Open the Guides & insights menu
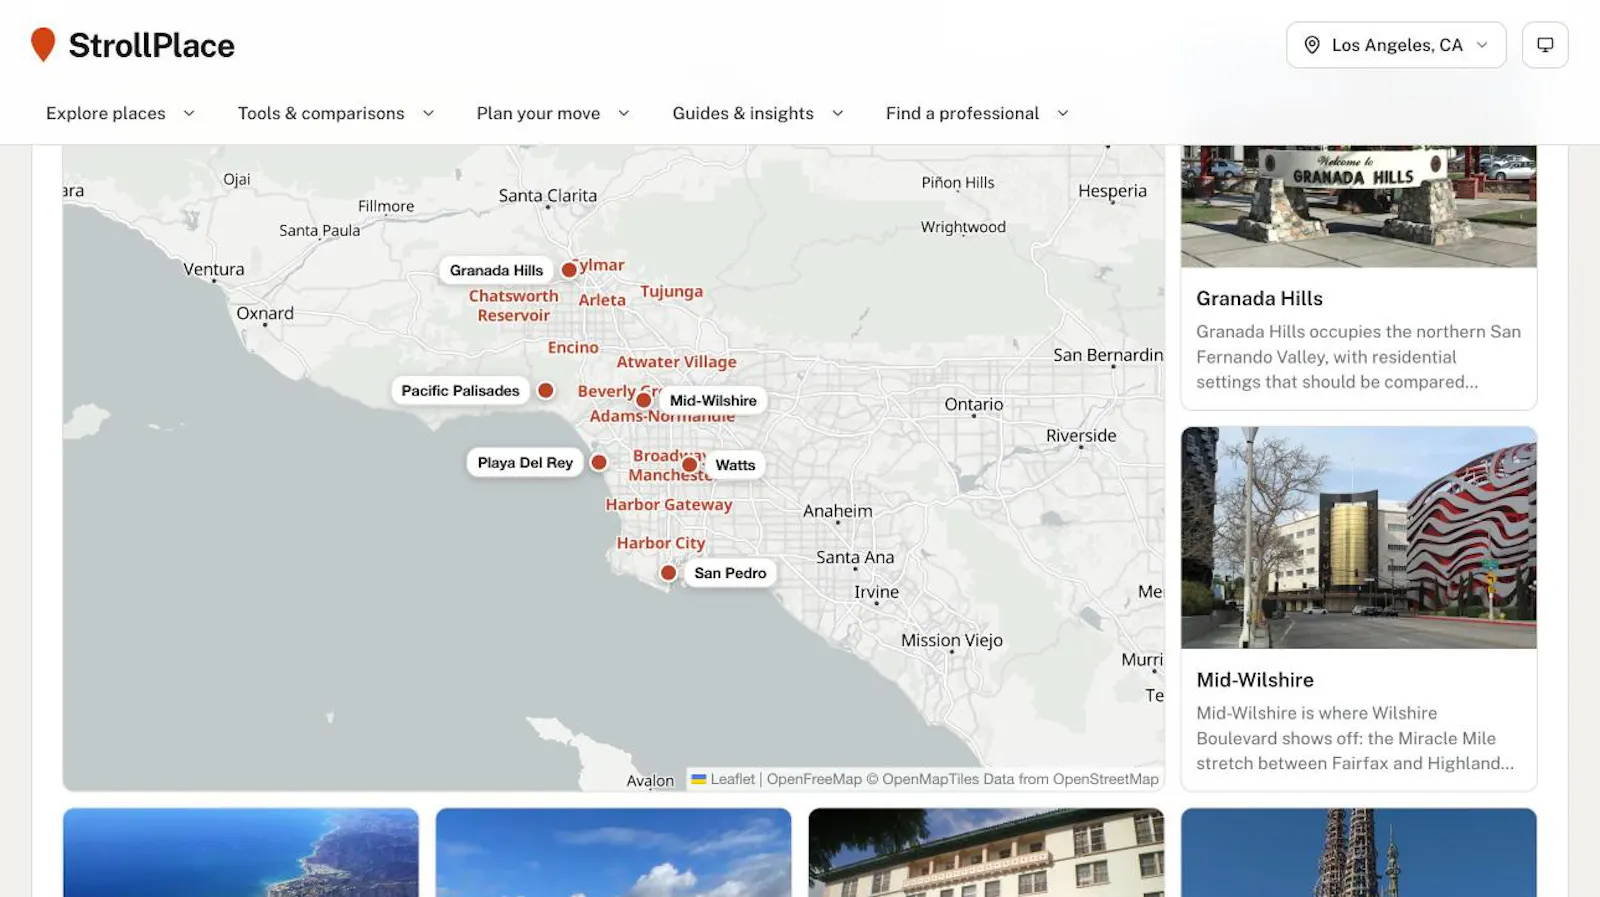 [x=759, y=113]
